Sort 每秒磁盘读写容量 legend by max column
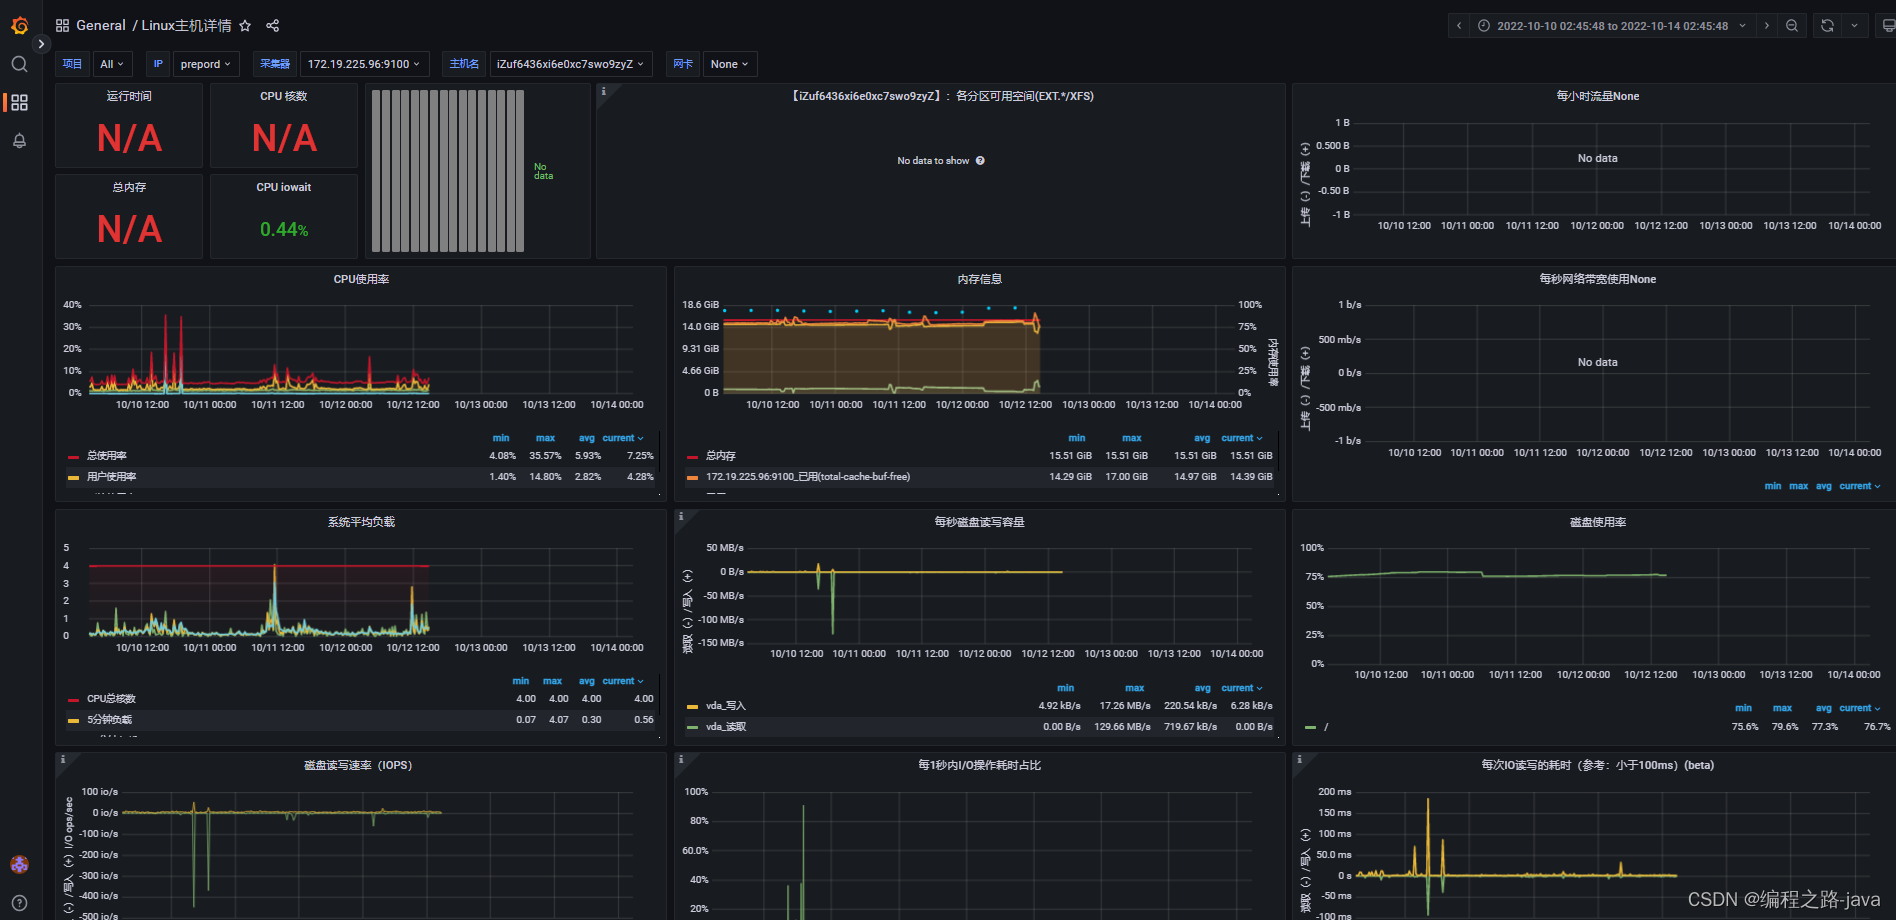The width and height of the screenshot is (1896, 920). (x=1134, y=688)
